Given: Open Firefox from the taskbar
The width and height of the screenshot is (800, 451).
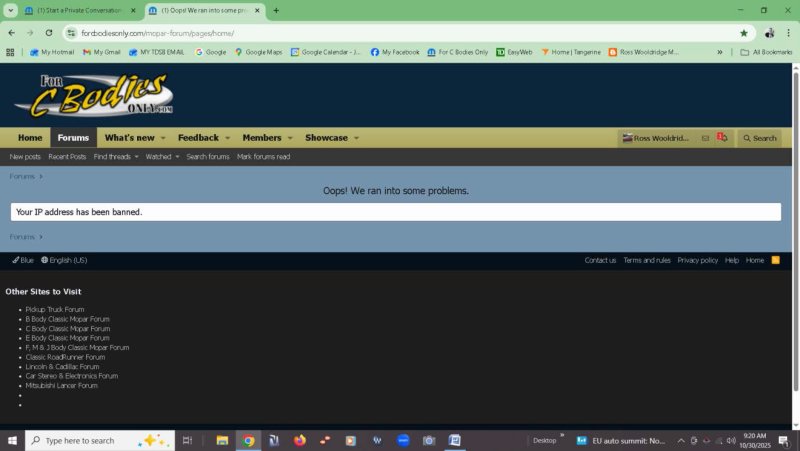Looking at the screenshot, I should tap(299, 440).
